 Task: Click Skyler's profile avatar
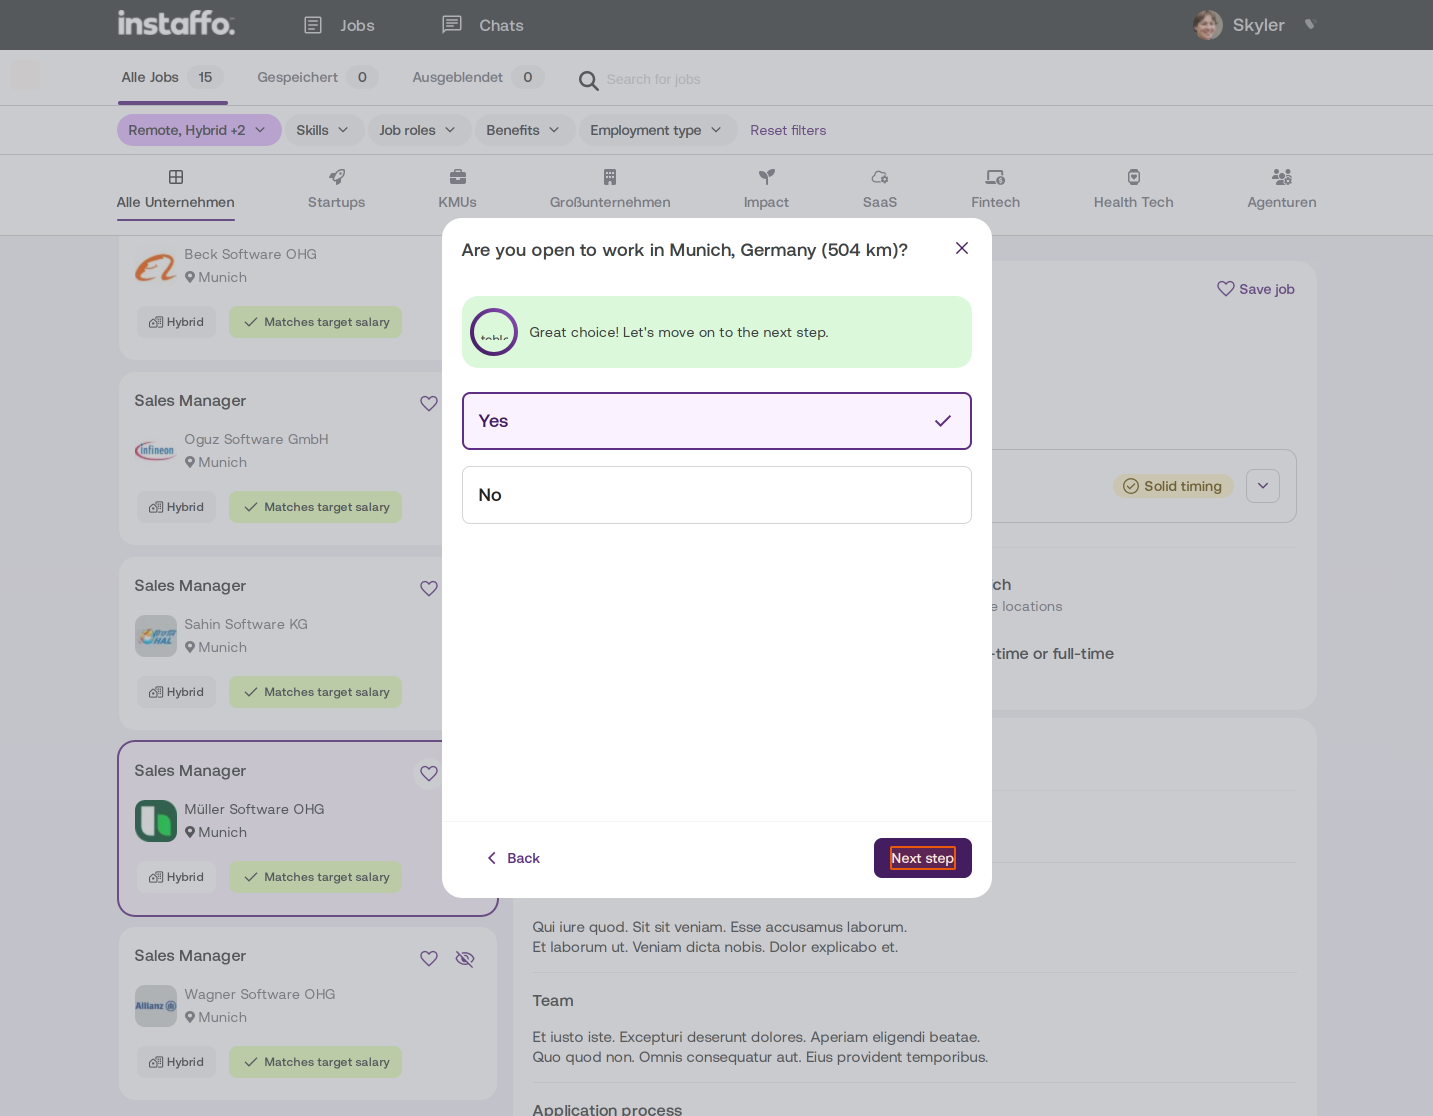(1208, 25)
